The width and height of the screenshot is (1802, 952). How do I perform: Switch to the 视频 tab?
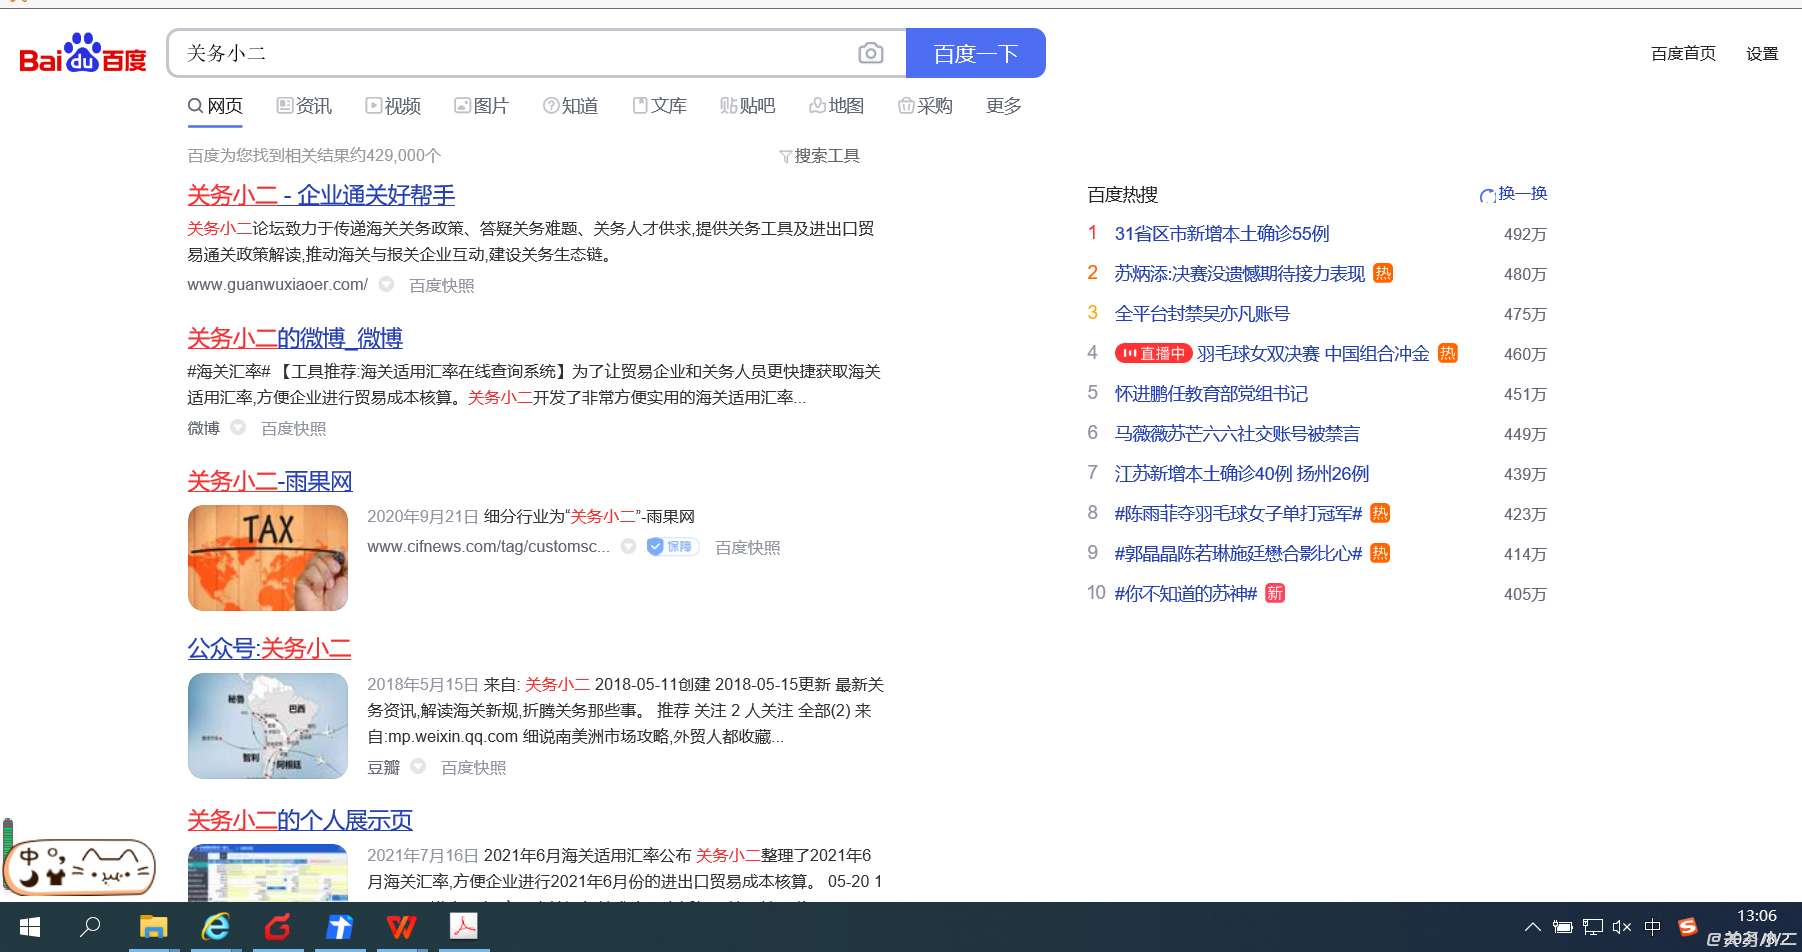click(393, 106)
